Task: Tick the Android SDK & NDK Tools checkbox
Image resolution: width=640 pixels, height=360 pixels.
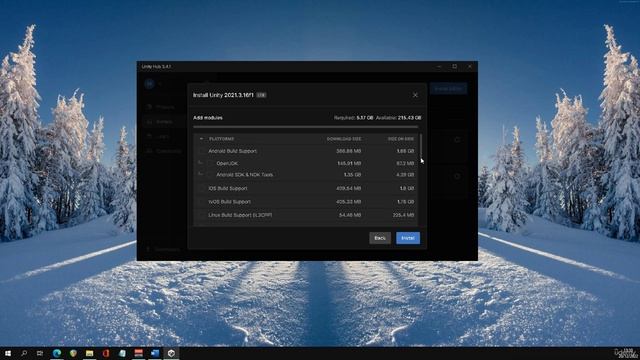Action: click(211, 175)
